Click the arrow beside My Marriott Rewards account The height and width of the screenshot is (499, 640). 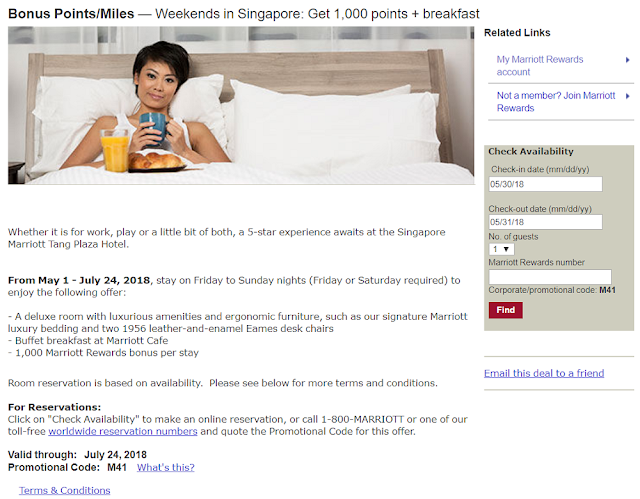pyautogui.click(x=627, y=60)
